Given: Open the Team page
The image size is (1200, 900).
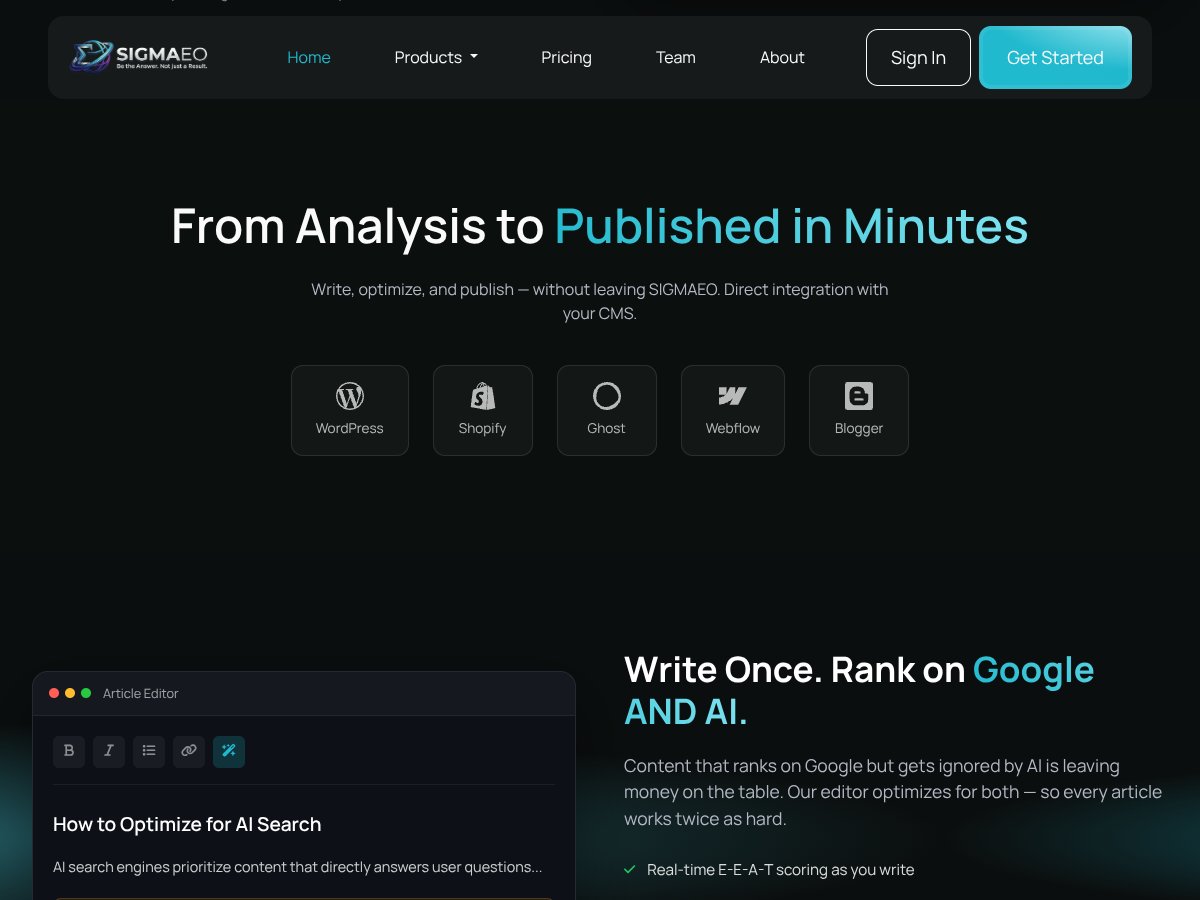Looking at the screenshot, I should pos(676,58).
